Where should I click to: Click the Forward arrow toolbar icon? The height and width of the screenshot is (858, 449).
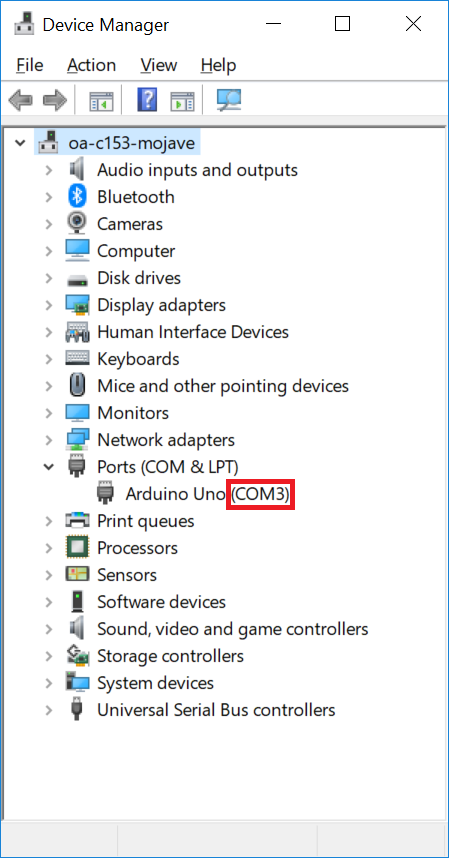(x=55, y=101)
